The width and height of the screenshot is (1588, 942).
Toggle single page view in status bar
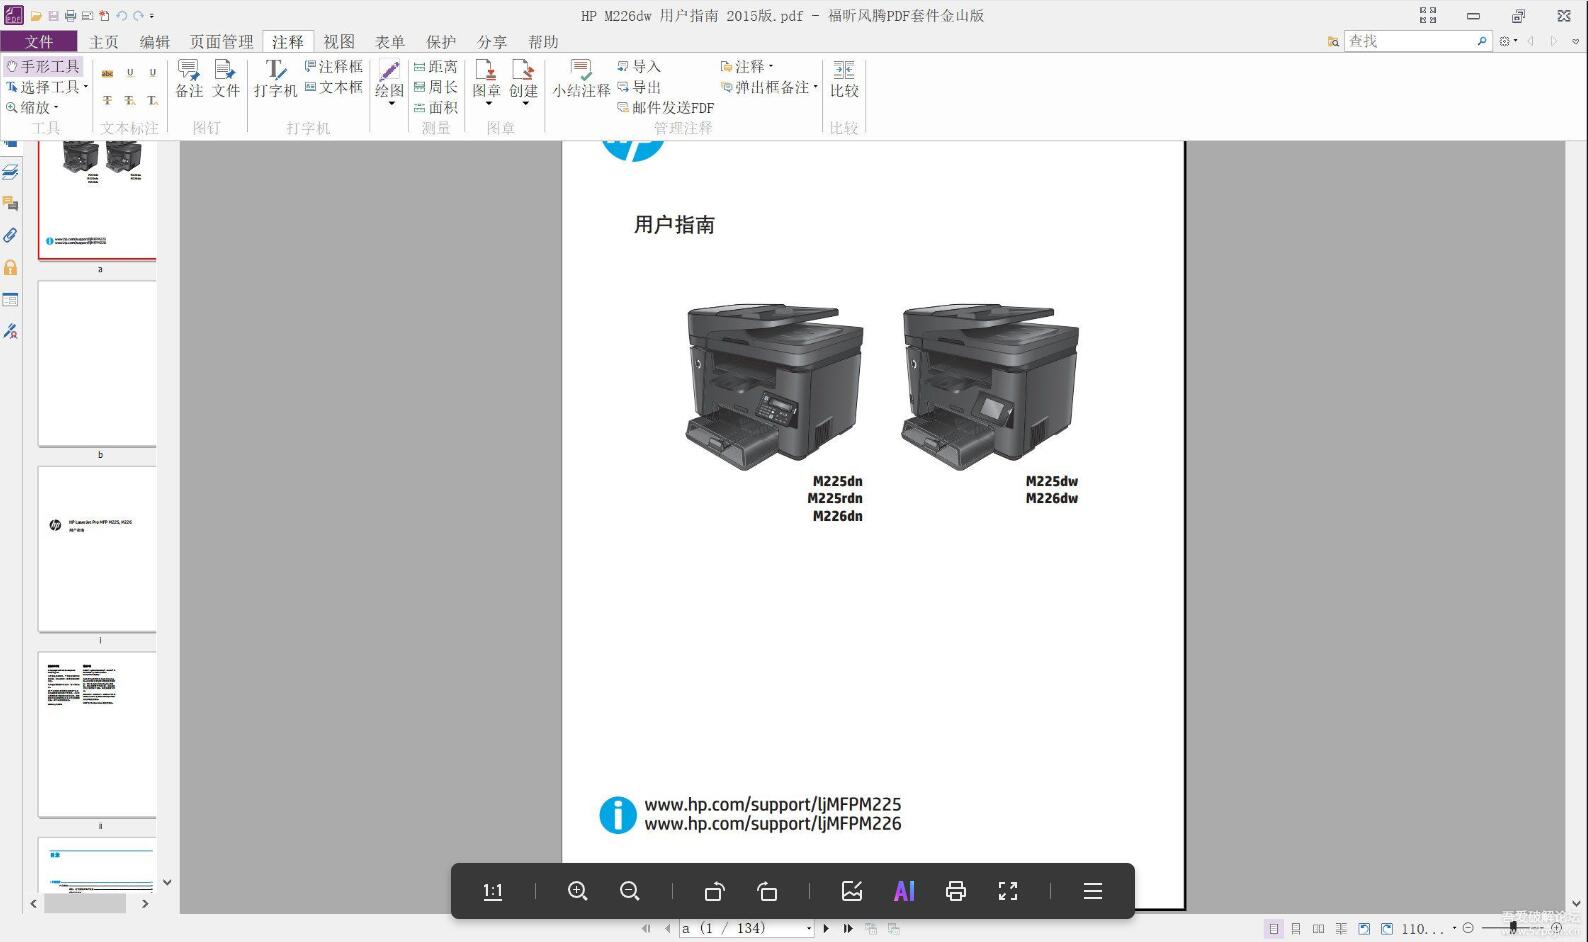(x=1273, y=929)
